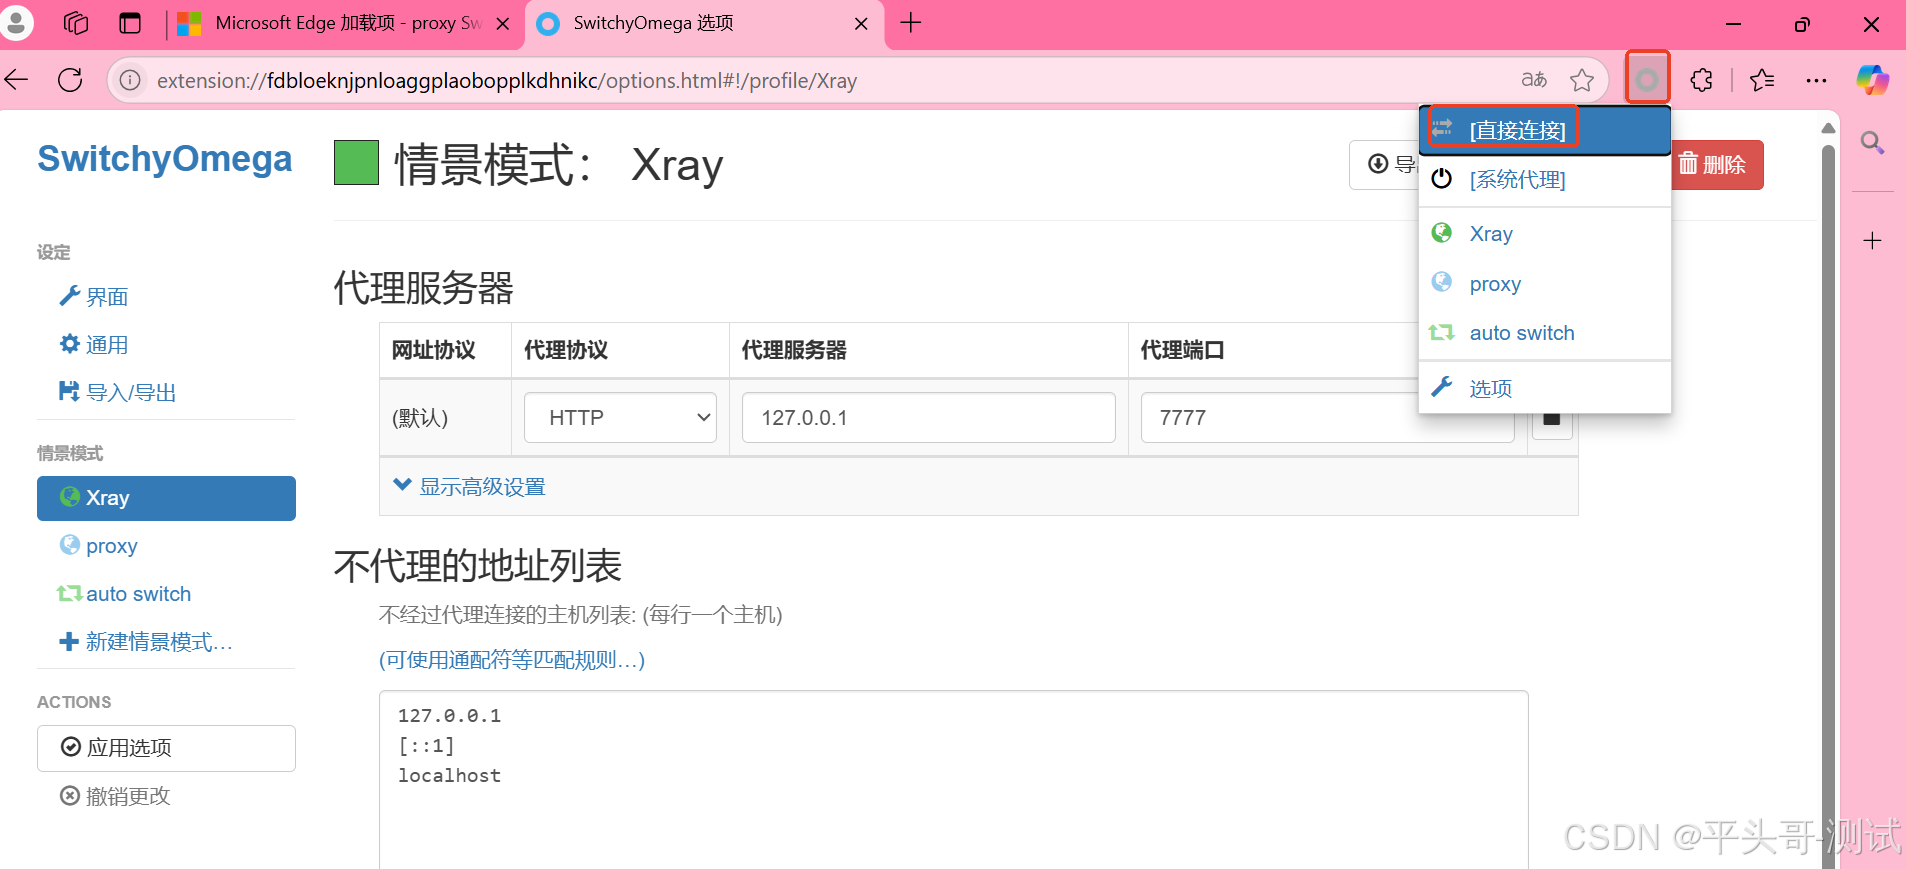Open the Copilot sidebar icon
The height and width of the screenshot is (869, 1906).
coord(1872,80)
